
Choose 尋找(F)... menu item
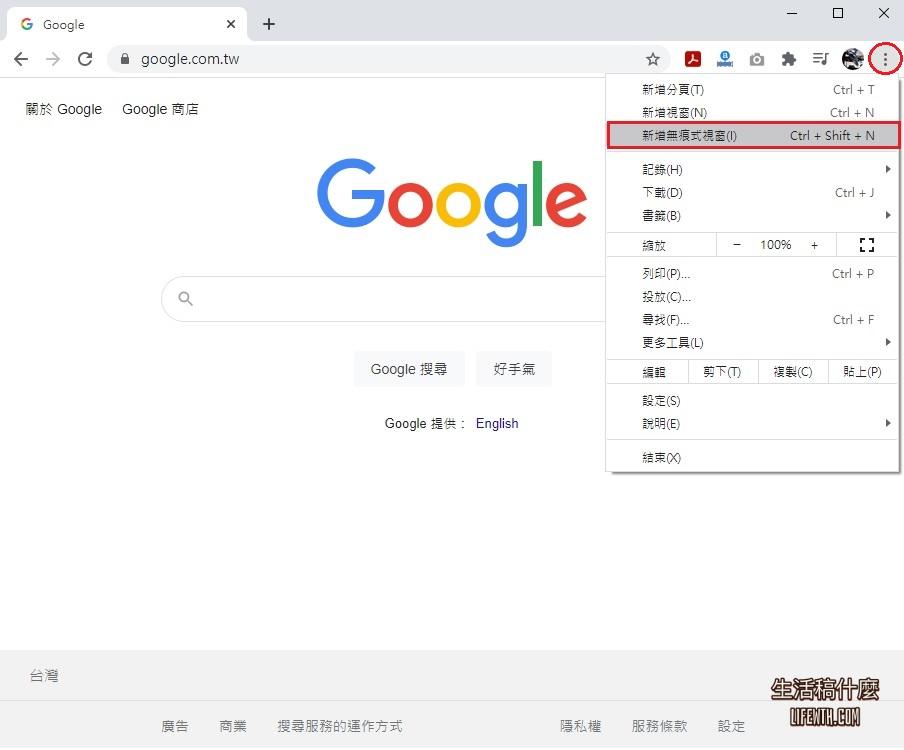coord(752,320)
